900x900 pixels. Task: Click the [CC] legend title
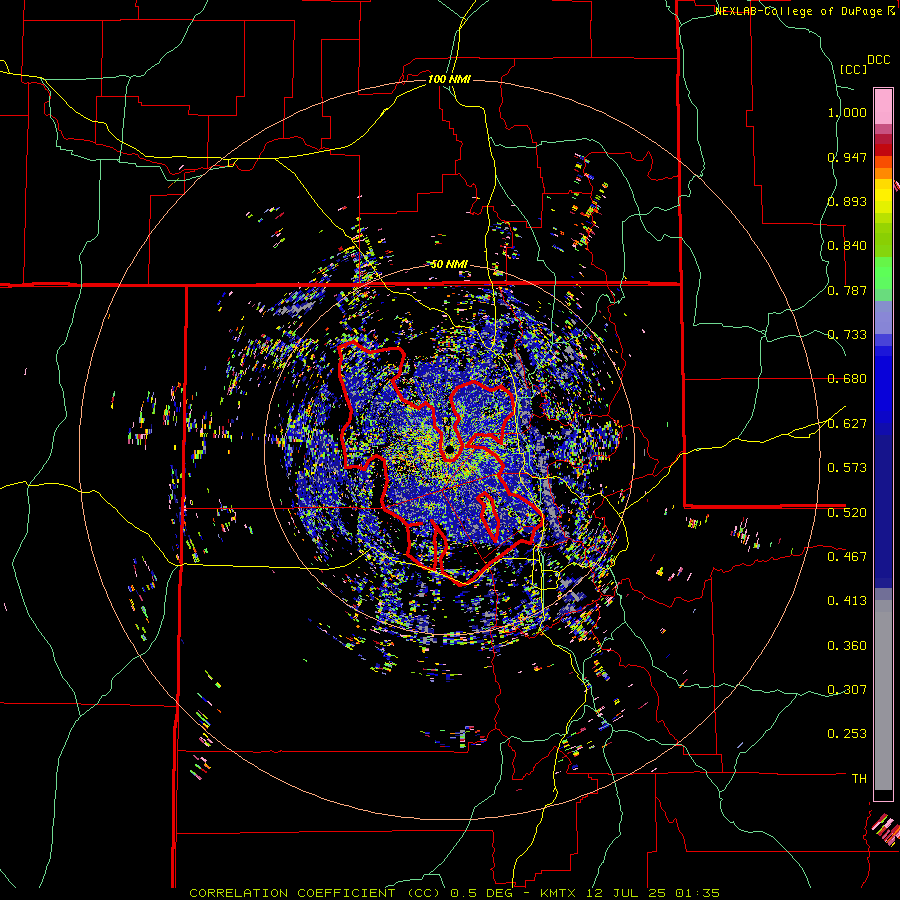853,69
